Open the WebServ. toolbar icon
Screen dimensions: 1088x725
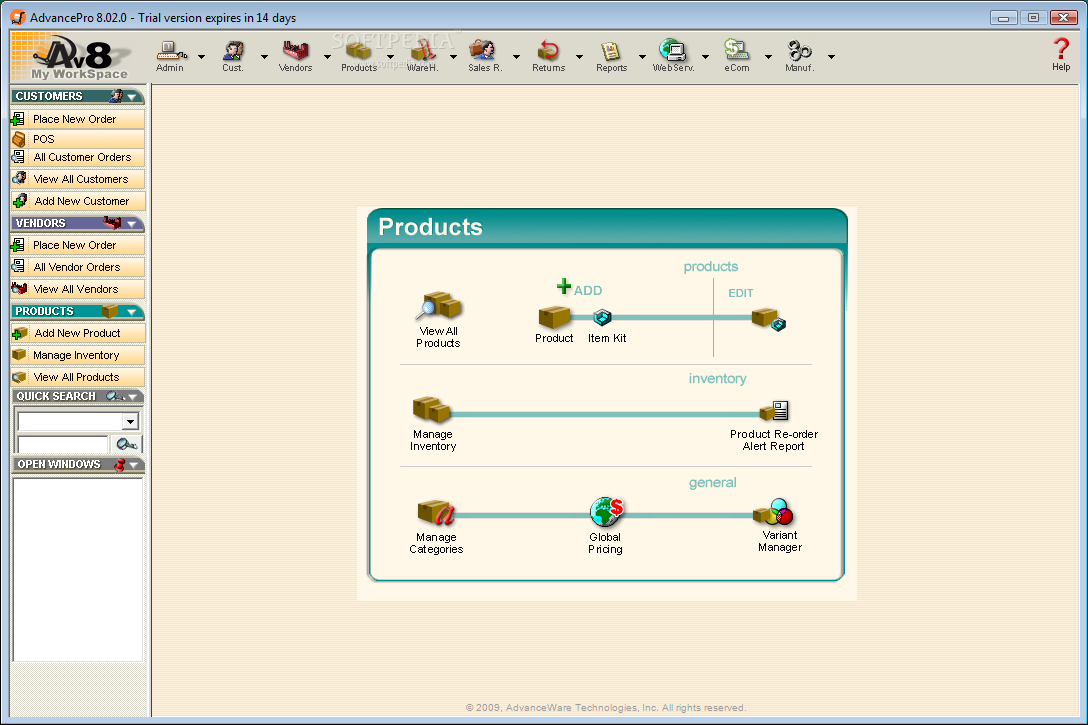[673, 56]
